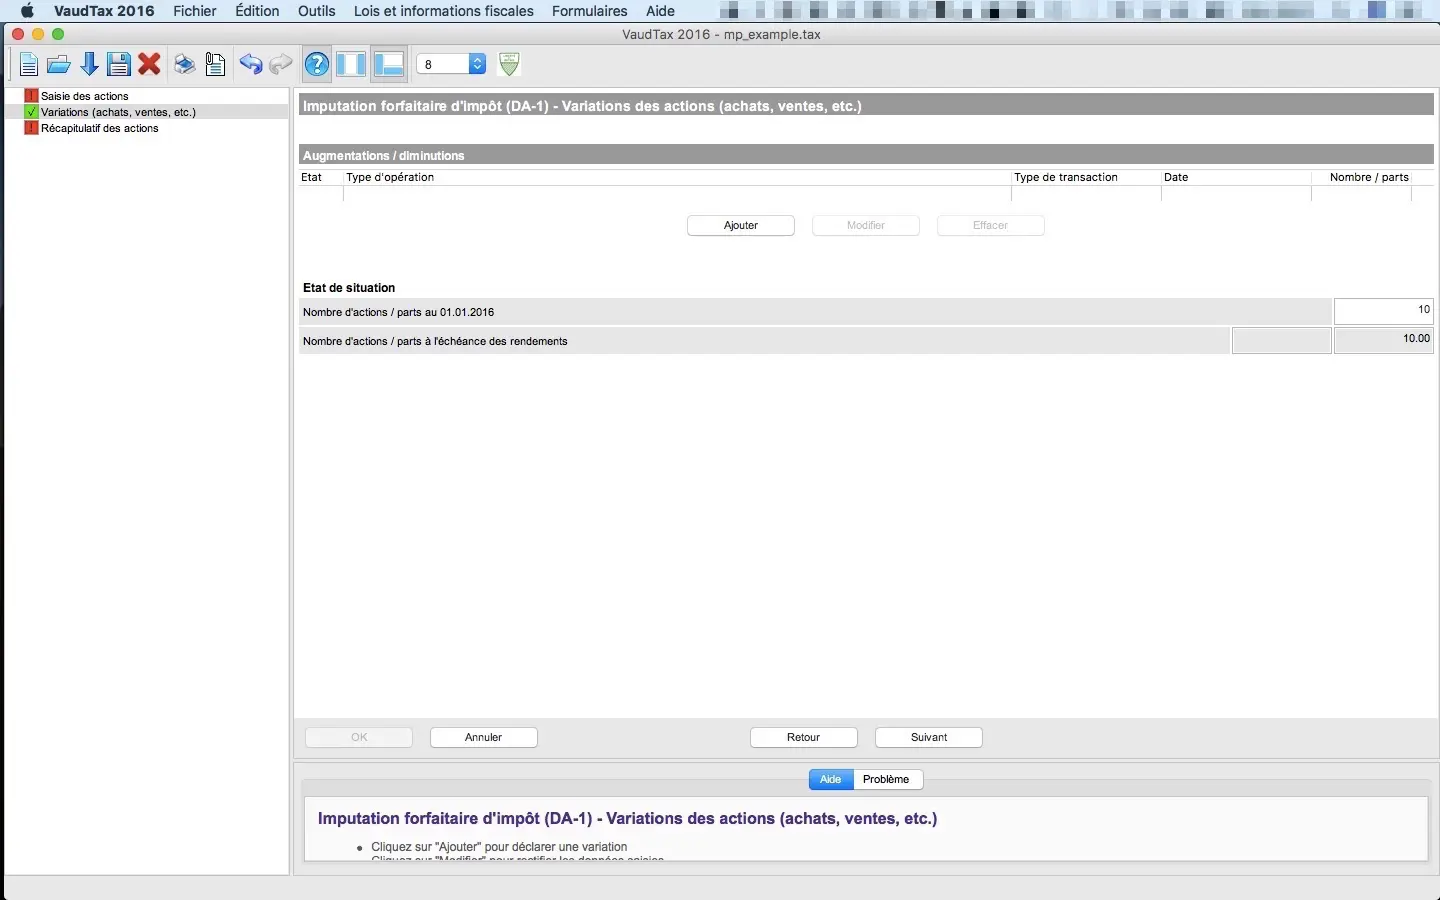Open the VaudTax 2016 application menu
The height and width of the screenshot is (900, 1440).
point(104,11)
